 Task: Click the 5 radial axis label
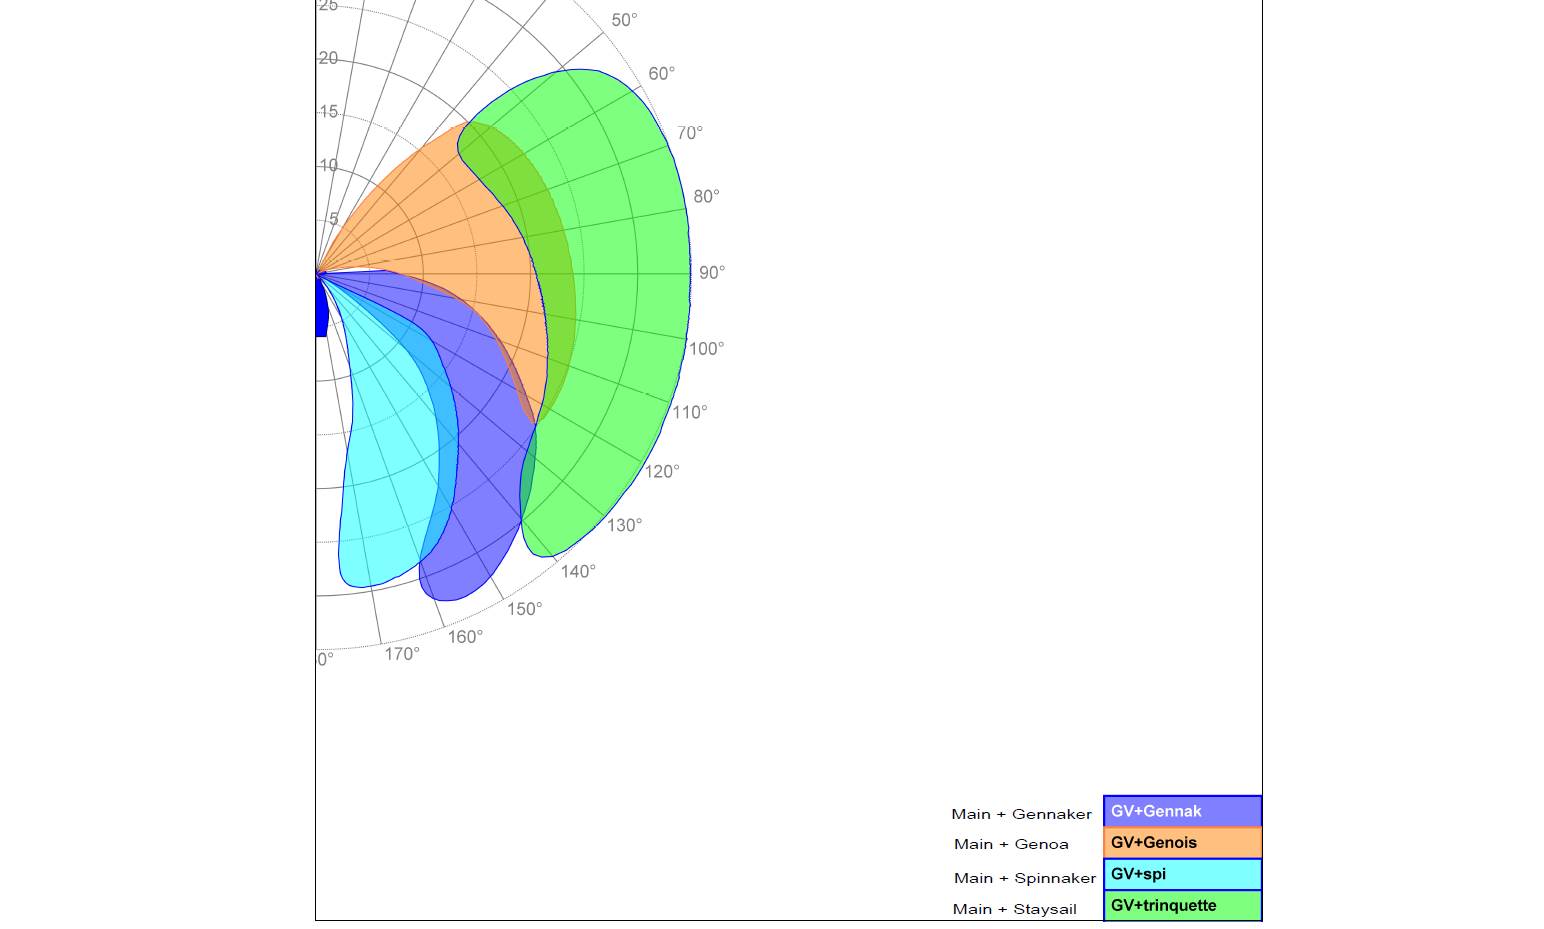click(333, 219)
